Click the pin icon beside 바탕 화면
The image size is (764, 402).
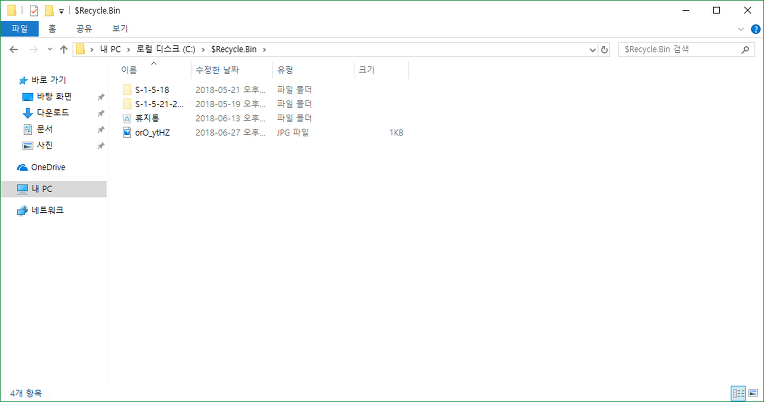[x=101, y=97]
